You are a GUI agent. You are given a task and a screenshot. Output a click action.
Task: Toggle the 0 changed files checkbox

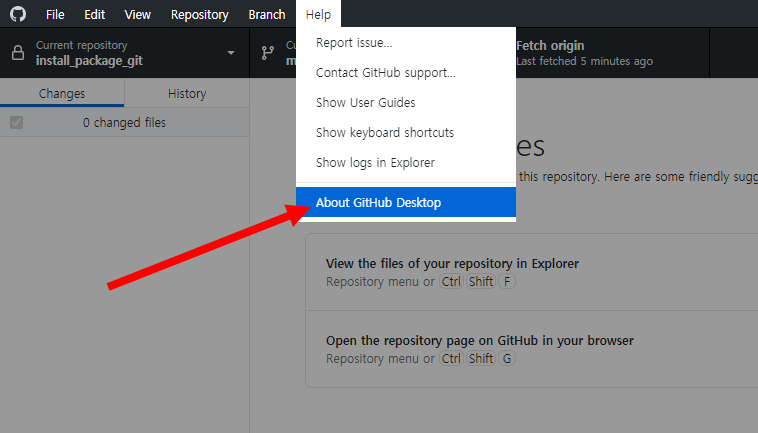(x=16, y=122)
